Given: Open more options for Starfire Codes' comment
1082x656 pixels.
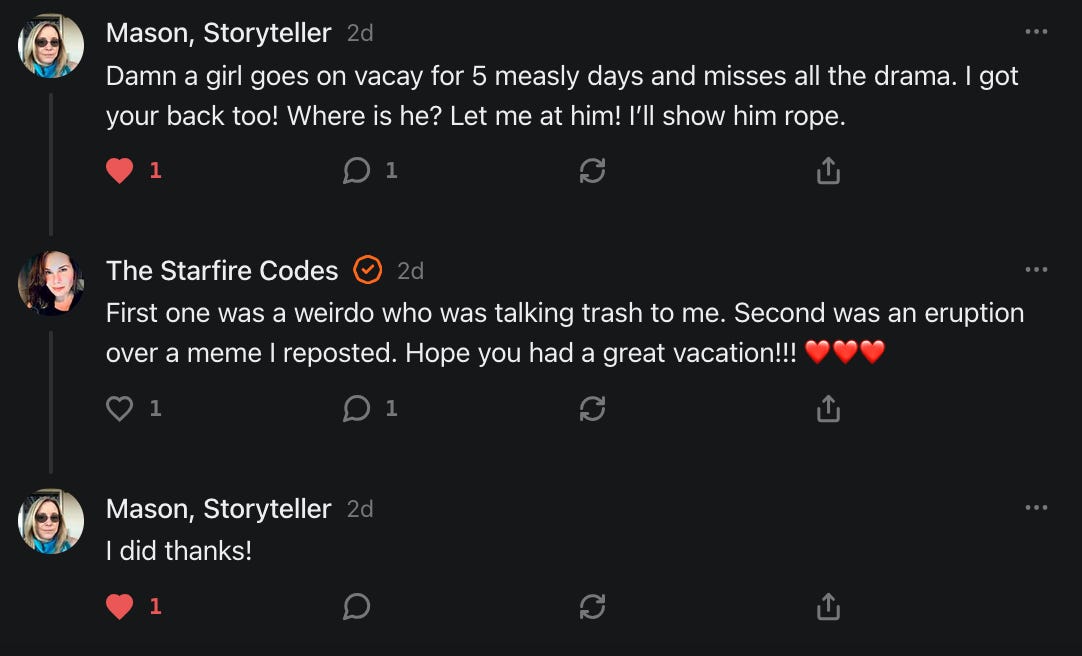Looking at the screenshot, I should pyautogui.click(x=1036, y=270).
